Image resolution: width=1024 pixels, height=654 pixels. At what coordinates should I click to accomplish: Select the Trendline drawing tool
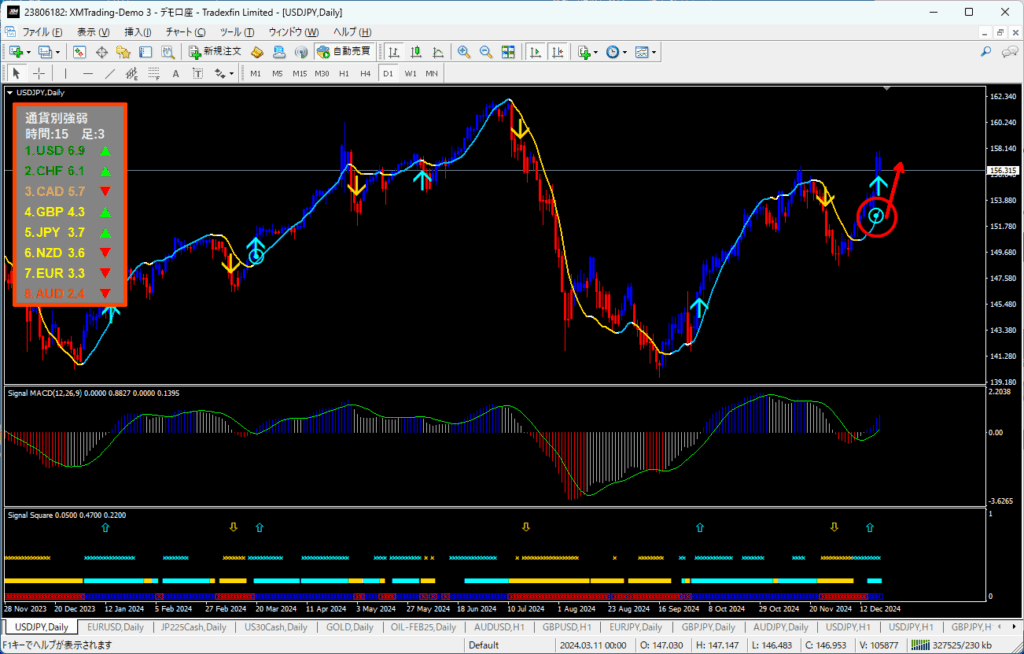tap(110, 73)
